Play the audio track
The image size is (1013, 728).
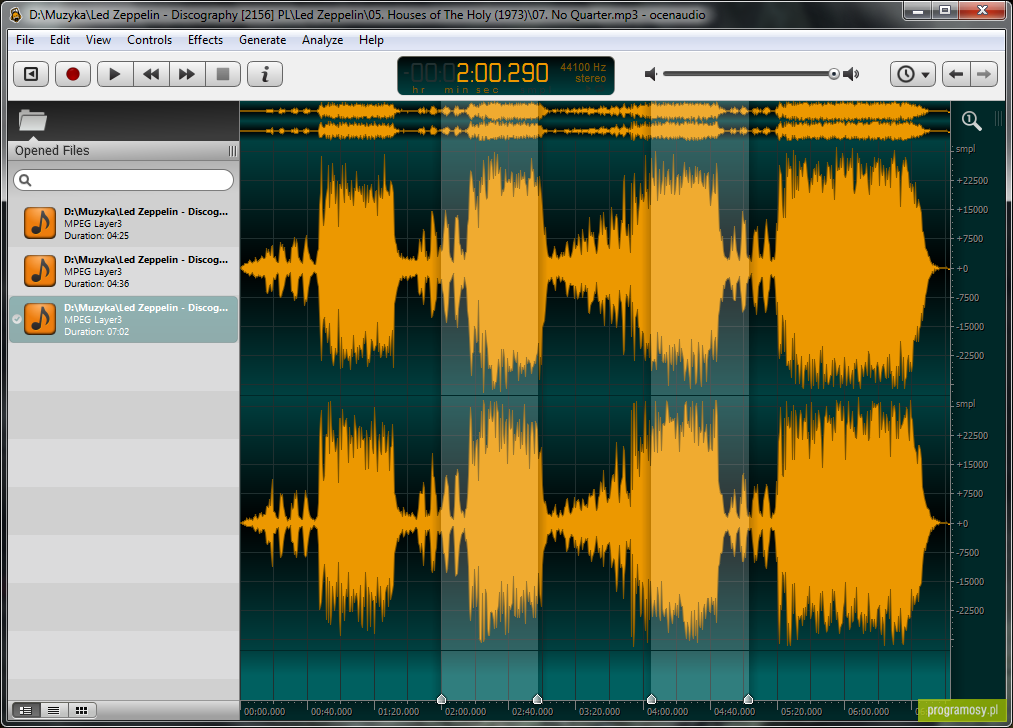click(x=115, y=74)
